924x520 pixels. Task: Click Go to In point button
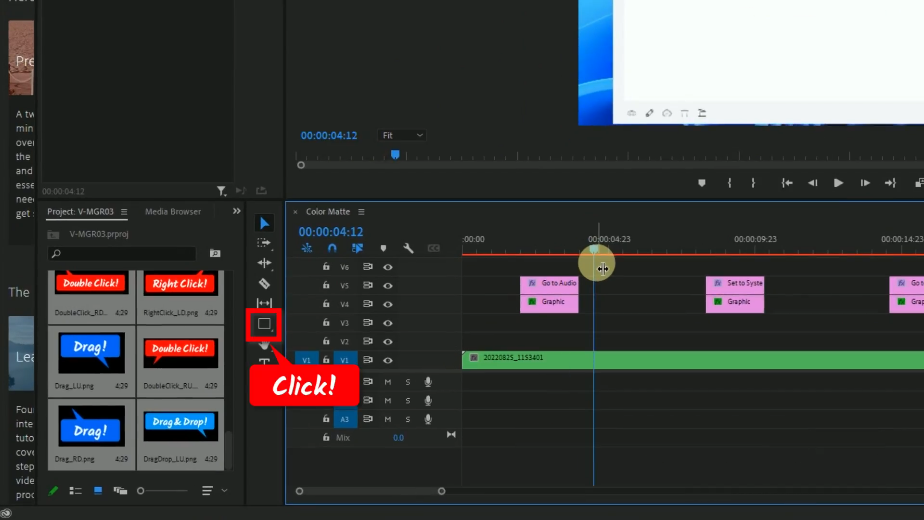[787, 183]
